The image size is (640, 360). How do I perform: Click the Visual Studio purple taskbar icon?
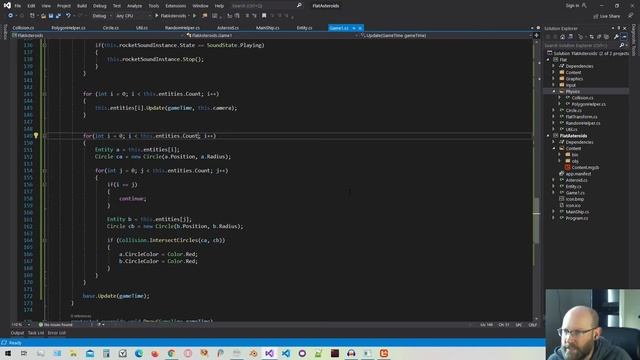[x=269, y=353]
